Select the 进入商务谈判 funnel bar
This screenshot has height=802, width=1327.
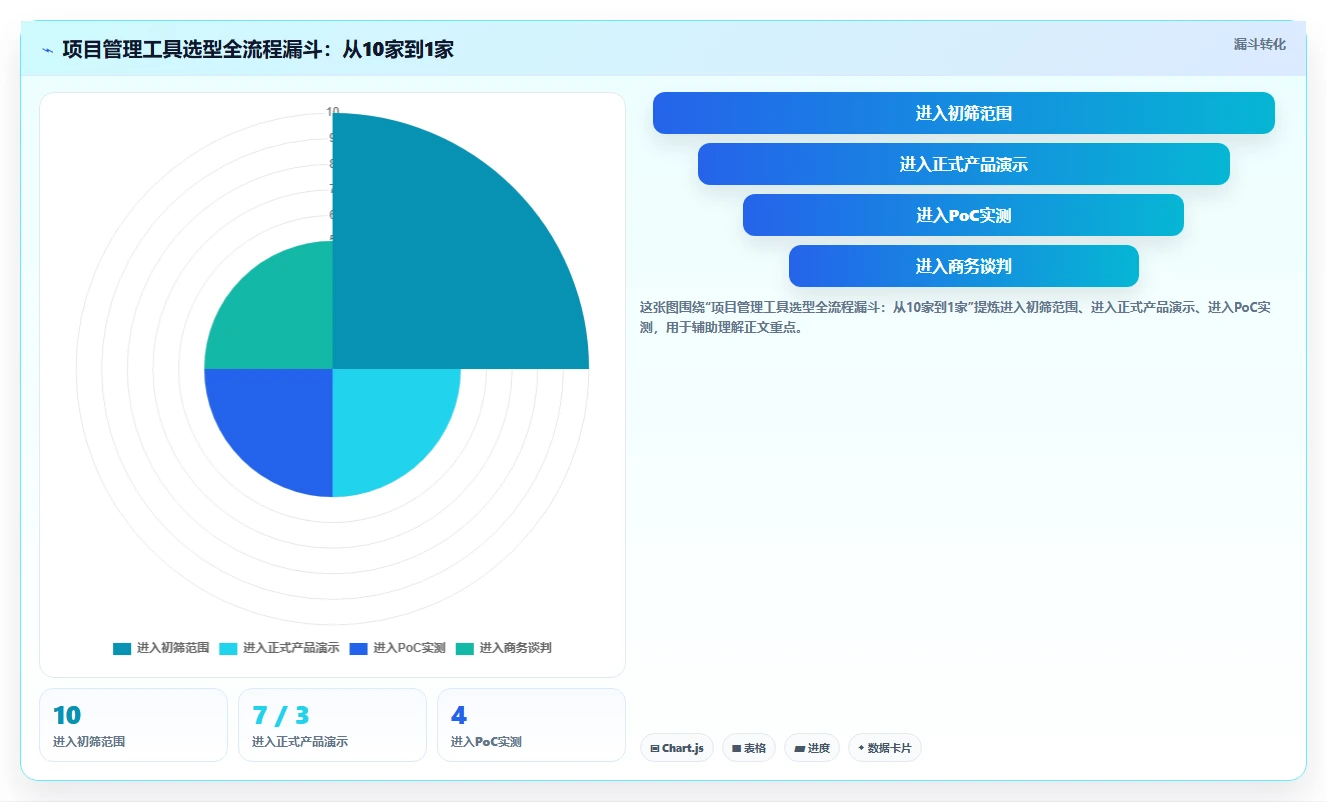[x=964, y=266]
